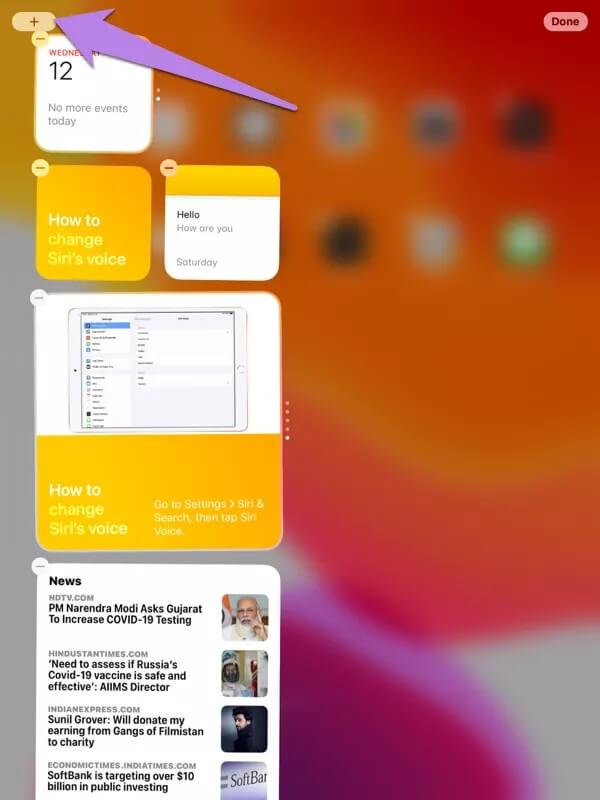Open the small 'How to change Siri's voice' tip
Viewport: 600px width, 800px height.
93,223
